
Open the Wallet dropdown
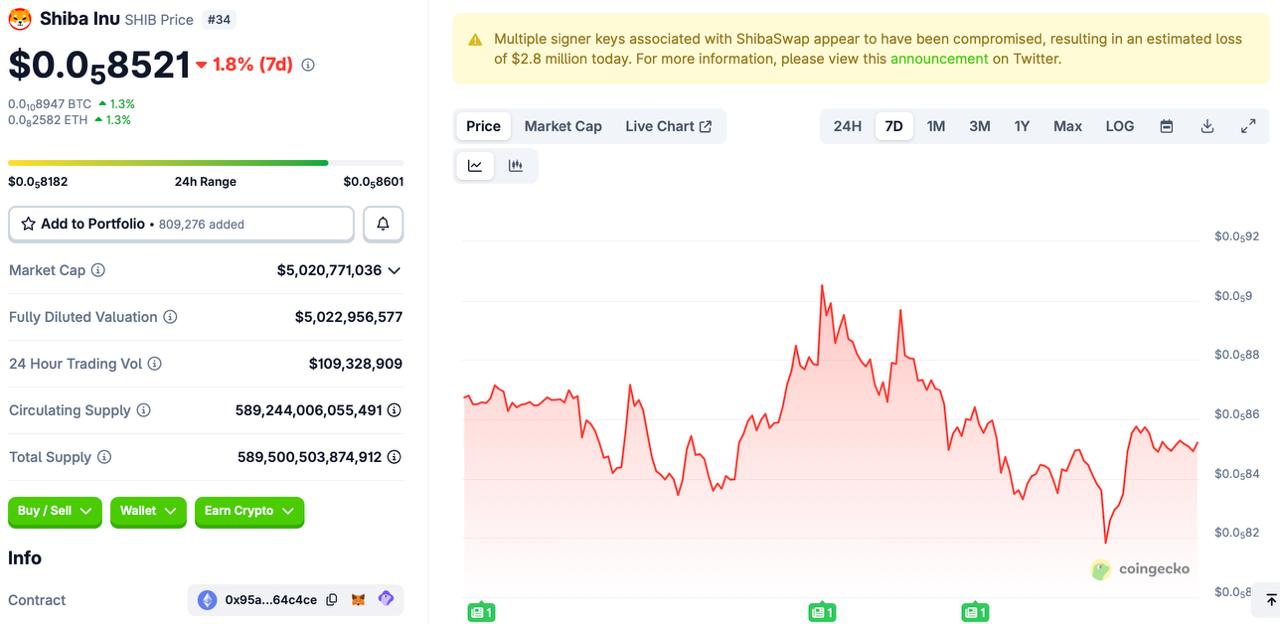coord(148,511)
